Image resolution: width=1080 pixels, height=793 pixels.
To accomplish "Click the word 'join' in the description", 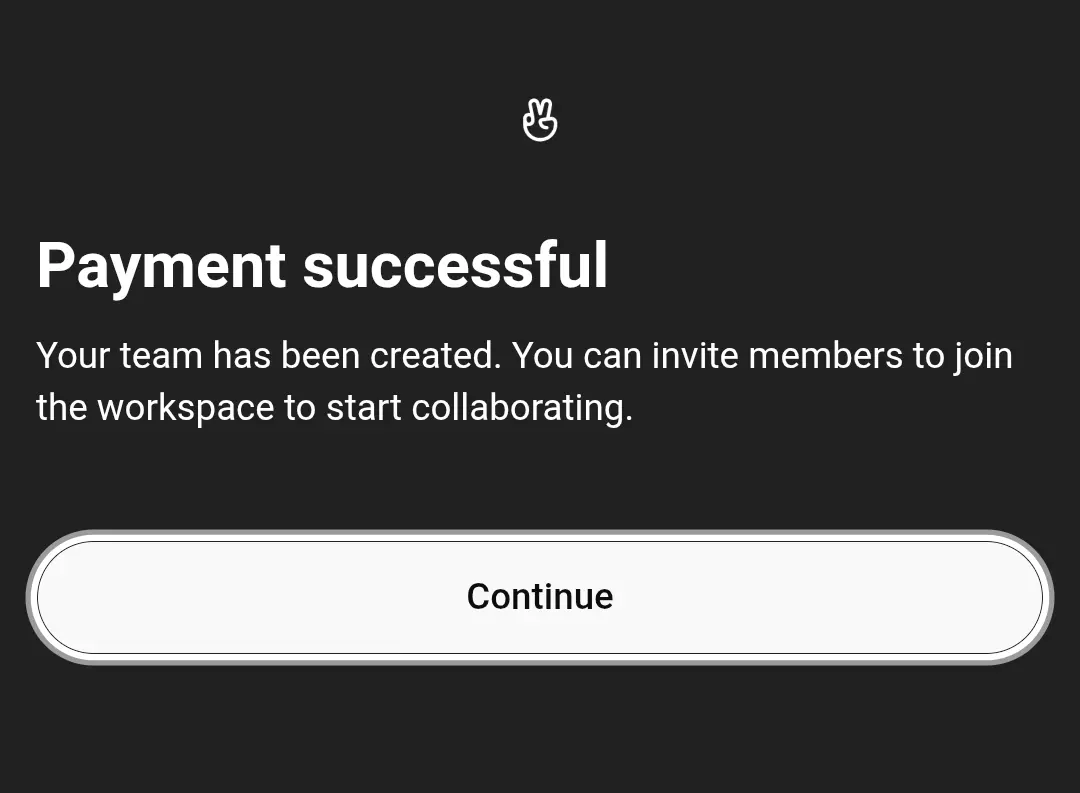I will [984, 357].
